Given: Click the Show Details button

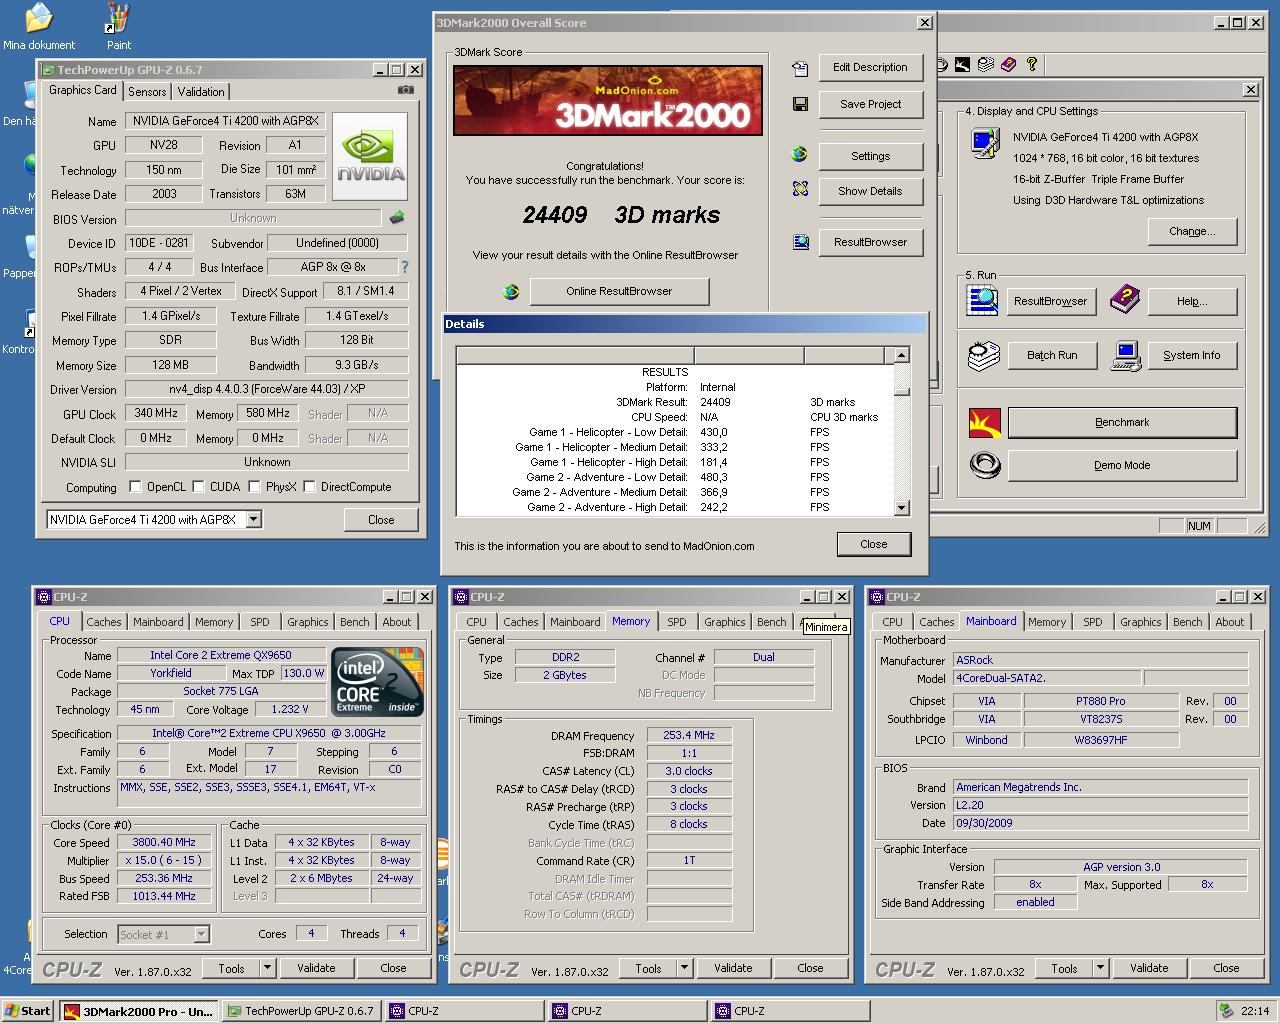Looking at the screenshot, I should [870, 191].
